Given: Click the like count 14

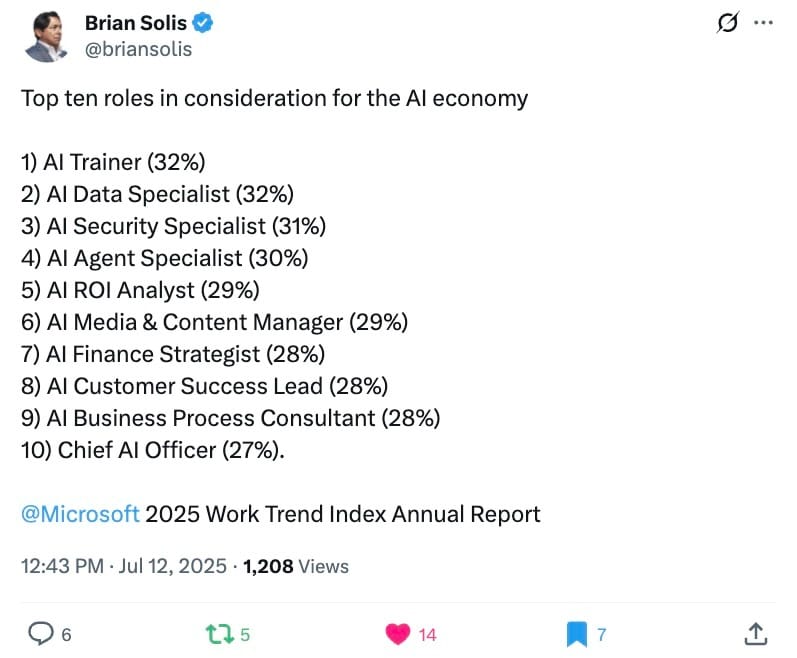Looking at the screenshot, I should [427, 635].
